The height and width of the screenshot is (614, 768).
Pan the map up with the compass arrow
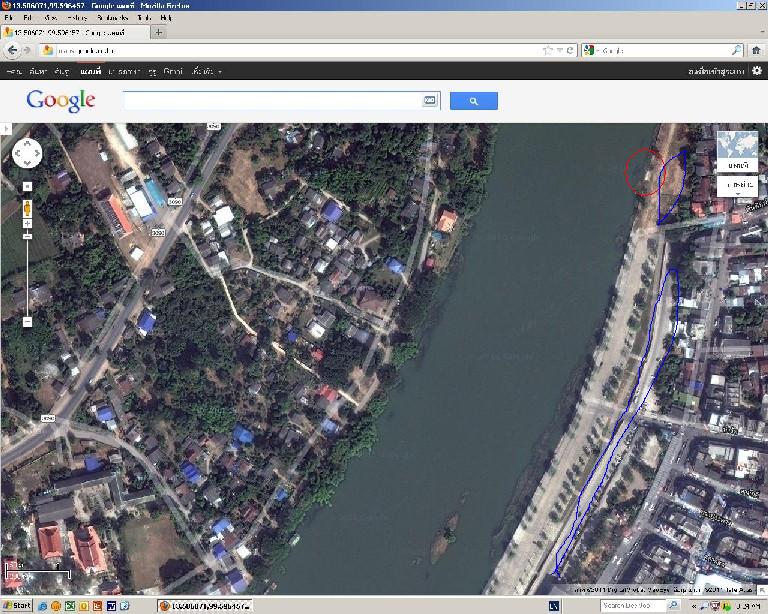click(27, 142)
